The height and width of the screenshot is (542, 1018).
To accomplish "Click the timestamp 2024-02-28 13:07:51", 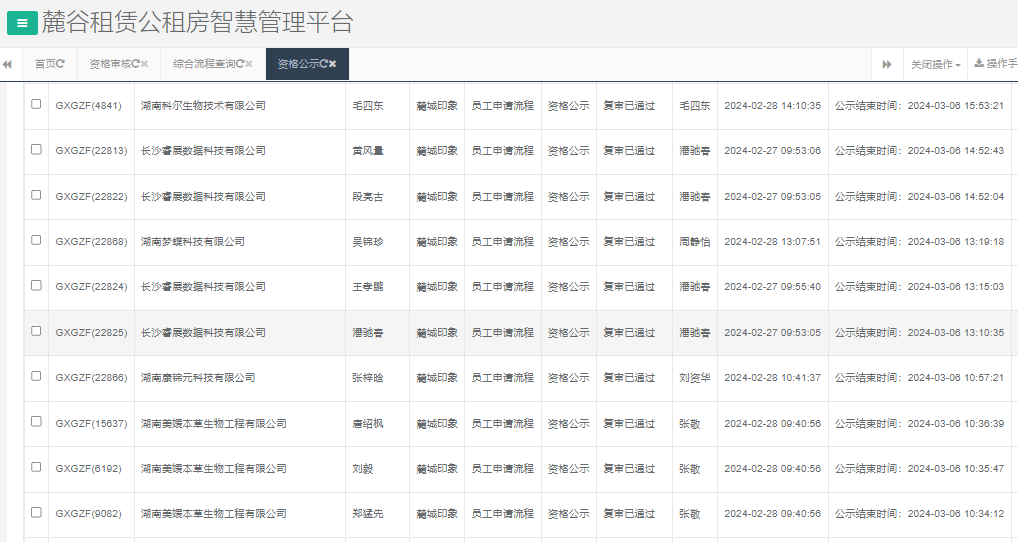I will point(773,241).
